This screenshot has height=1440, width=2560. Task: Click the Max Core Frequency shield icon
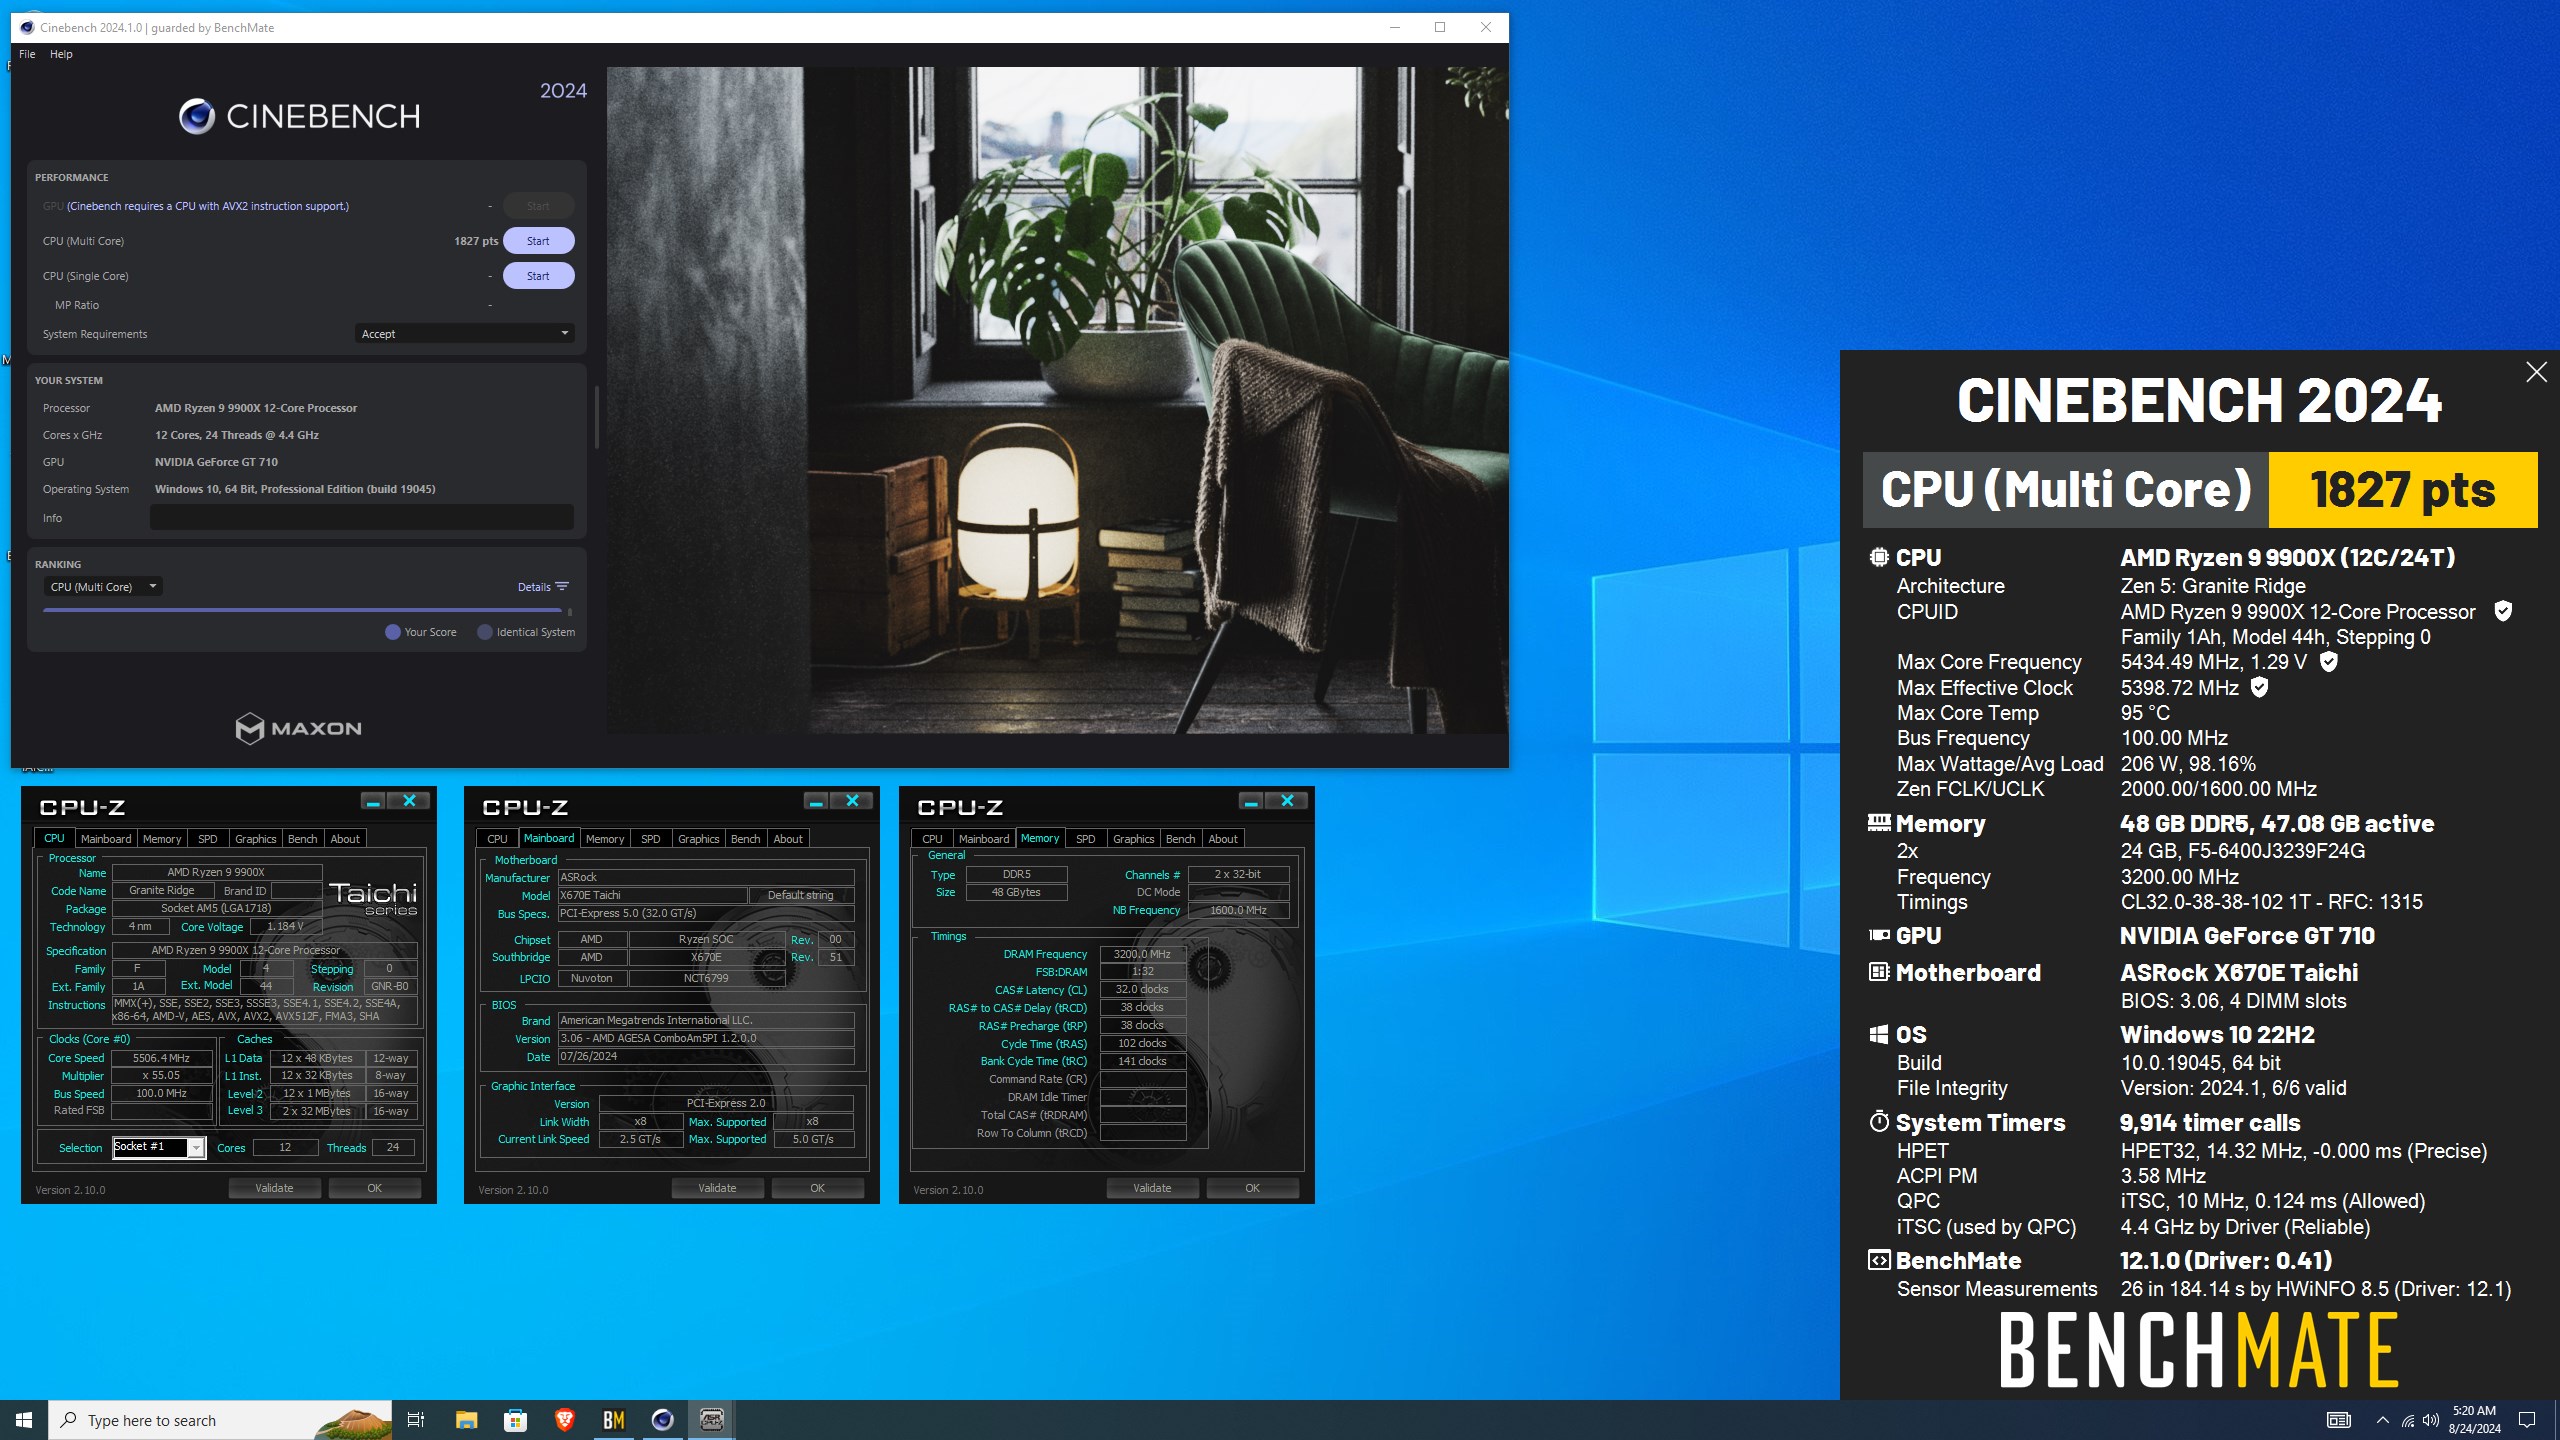pos(2329,661)
